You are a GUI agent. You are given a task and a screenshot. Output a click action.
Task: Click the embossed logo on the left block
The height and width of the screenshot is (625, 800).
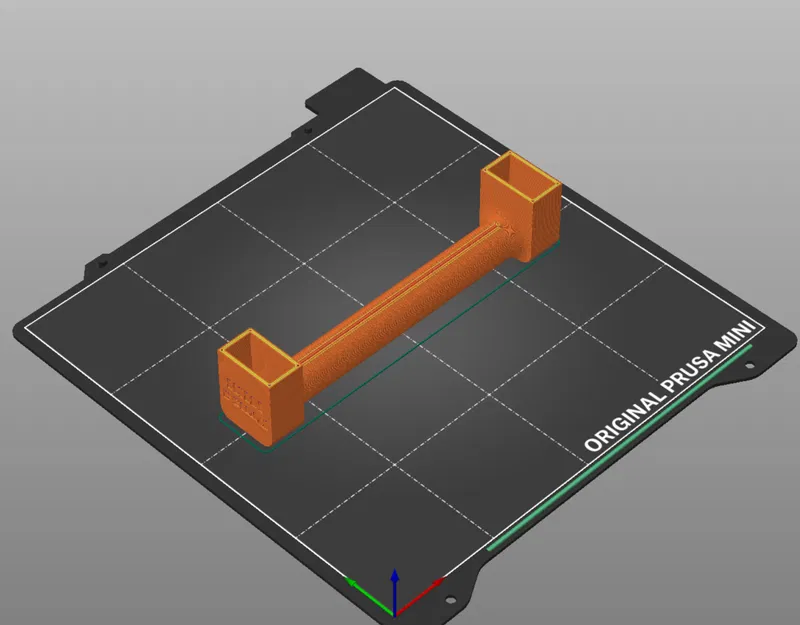pos(245,398)
